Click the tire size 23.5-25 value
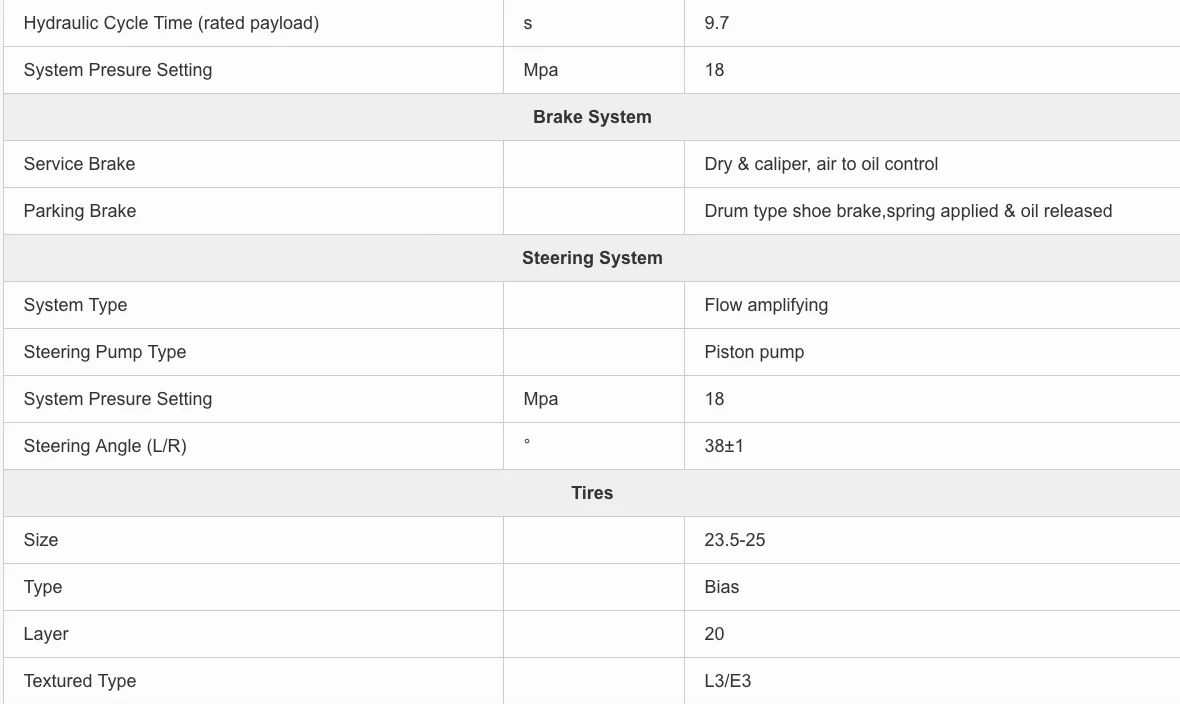 coord(734,540)
